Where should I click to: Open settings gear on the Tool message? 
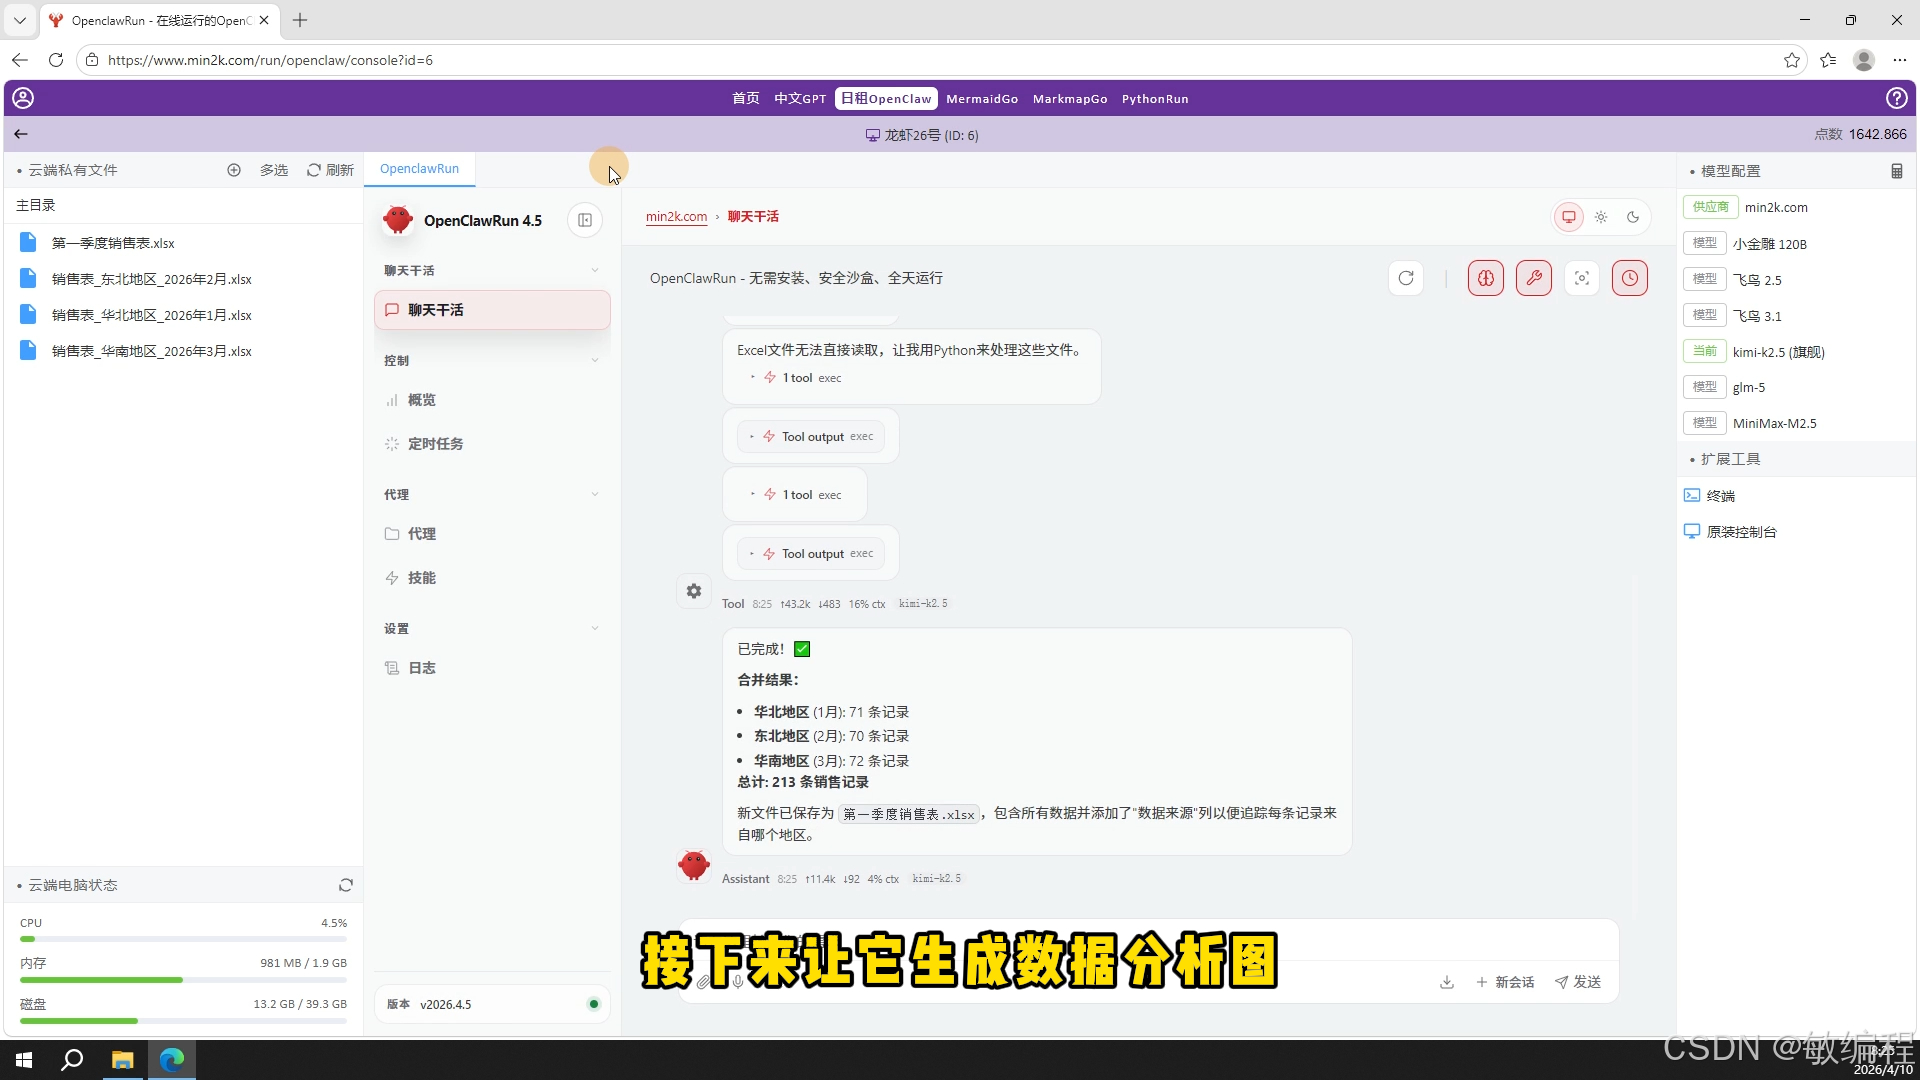[x=693, y=590]
